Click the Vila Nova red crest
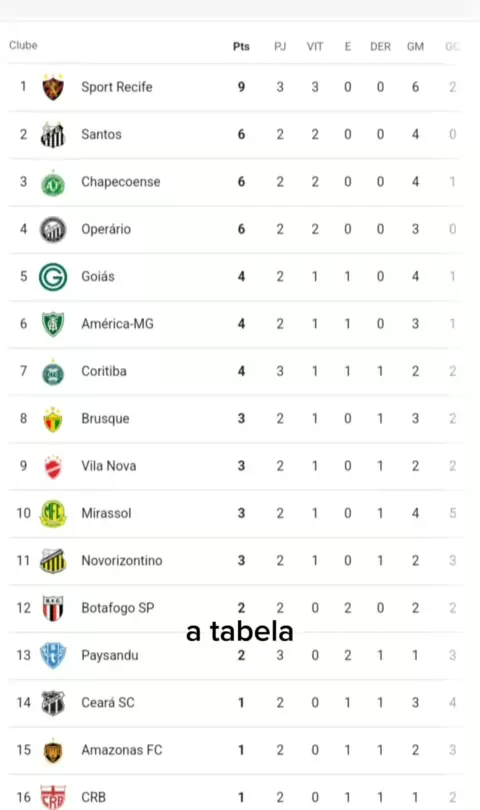The image size is (480, 810). tap(53, 466)
